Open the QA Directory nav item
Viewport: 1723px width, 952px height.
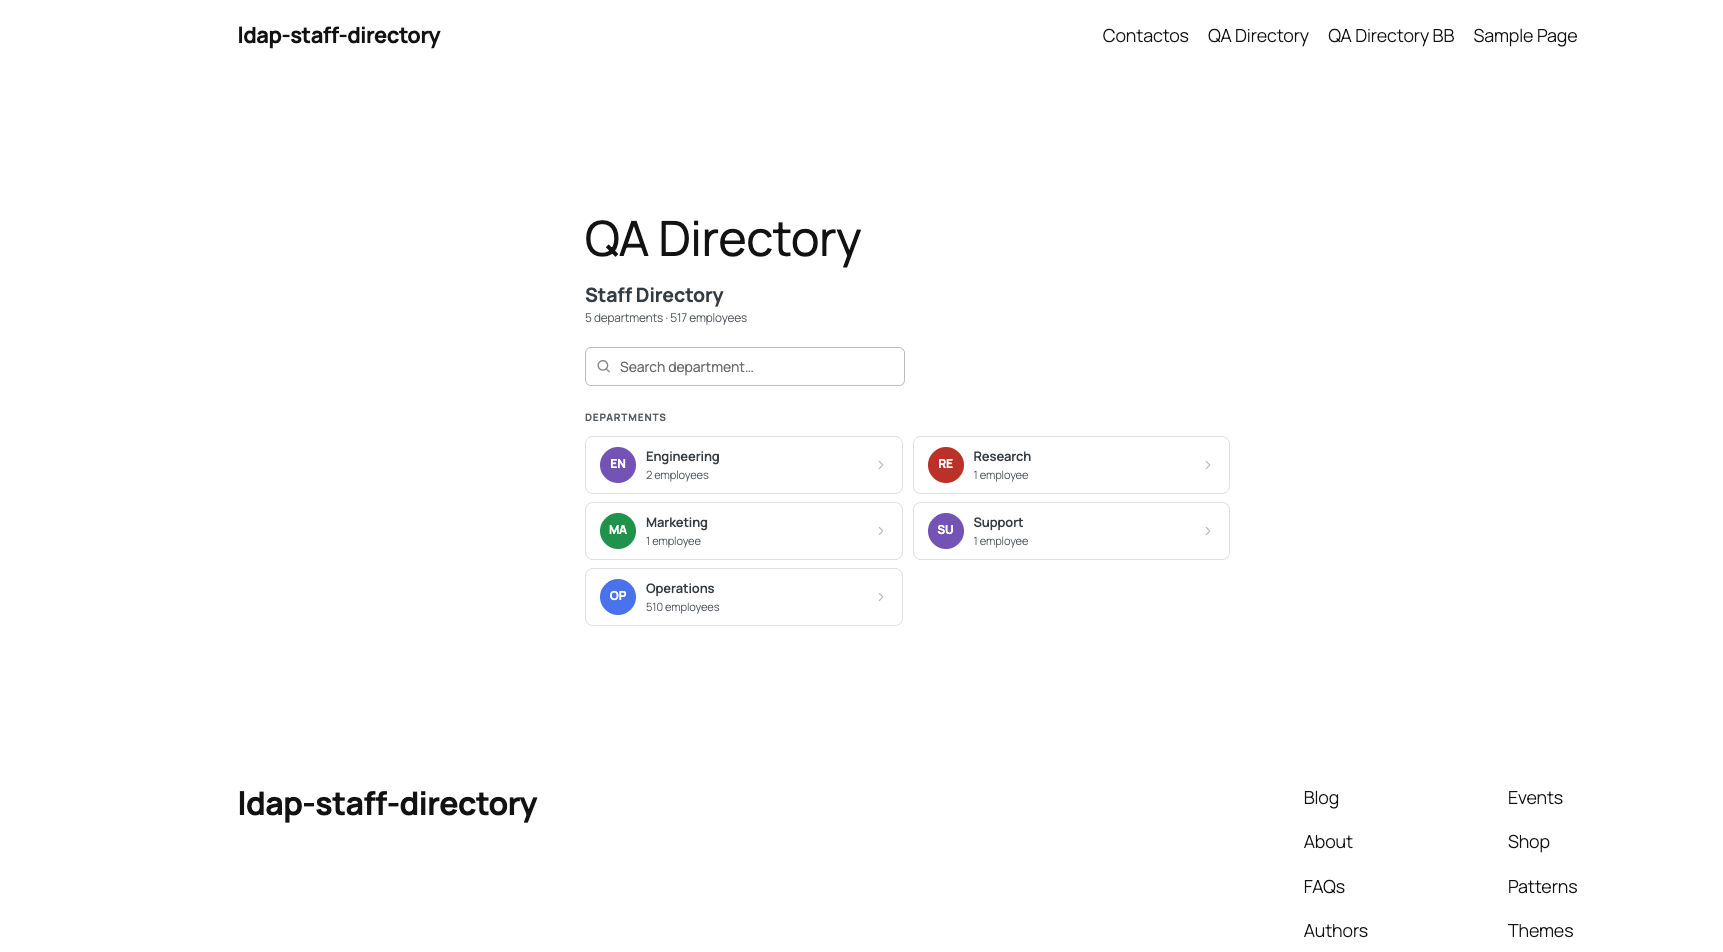(1258, 36)
